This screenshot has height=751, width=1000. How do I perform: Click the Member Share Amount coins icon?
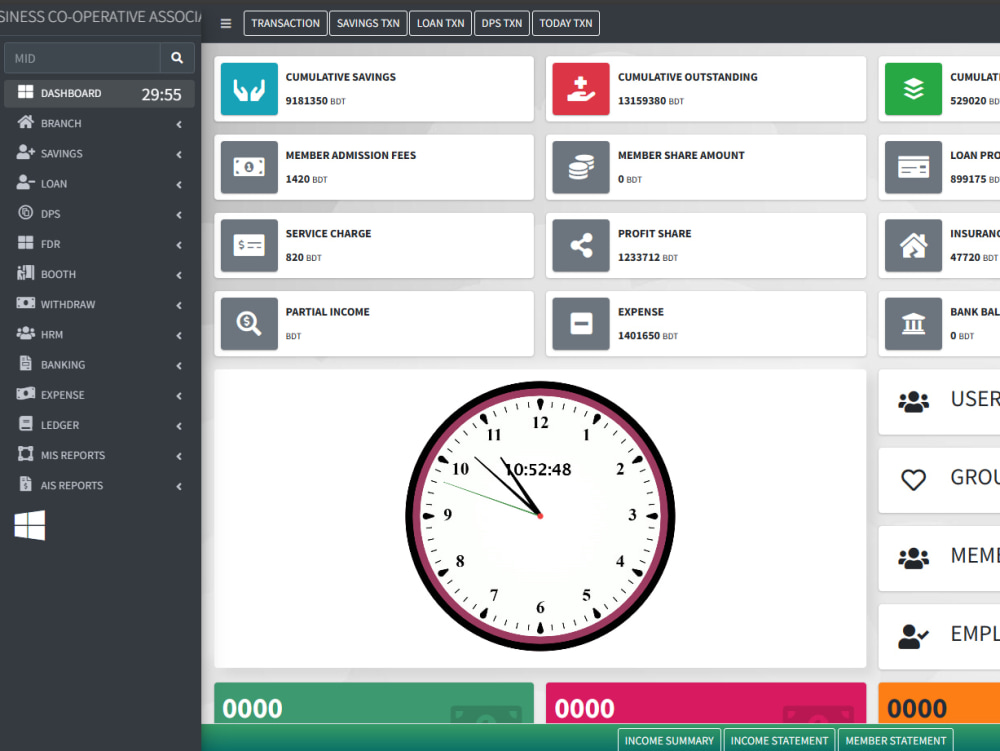pyautogui.click(x=580, y=167)
